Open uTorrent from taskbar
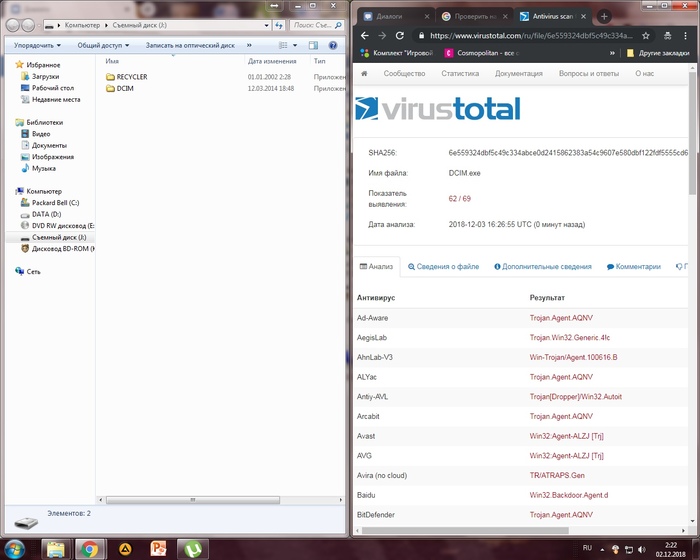 (192, 549)
